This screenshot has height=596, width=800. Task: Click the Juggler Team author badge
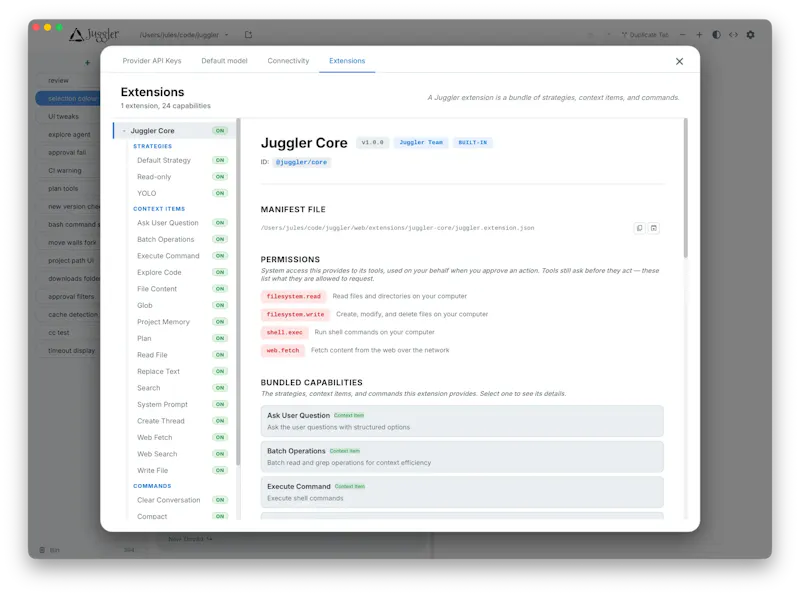tap(421, 142)
